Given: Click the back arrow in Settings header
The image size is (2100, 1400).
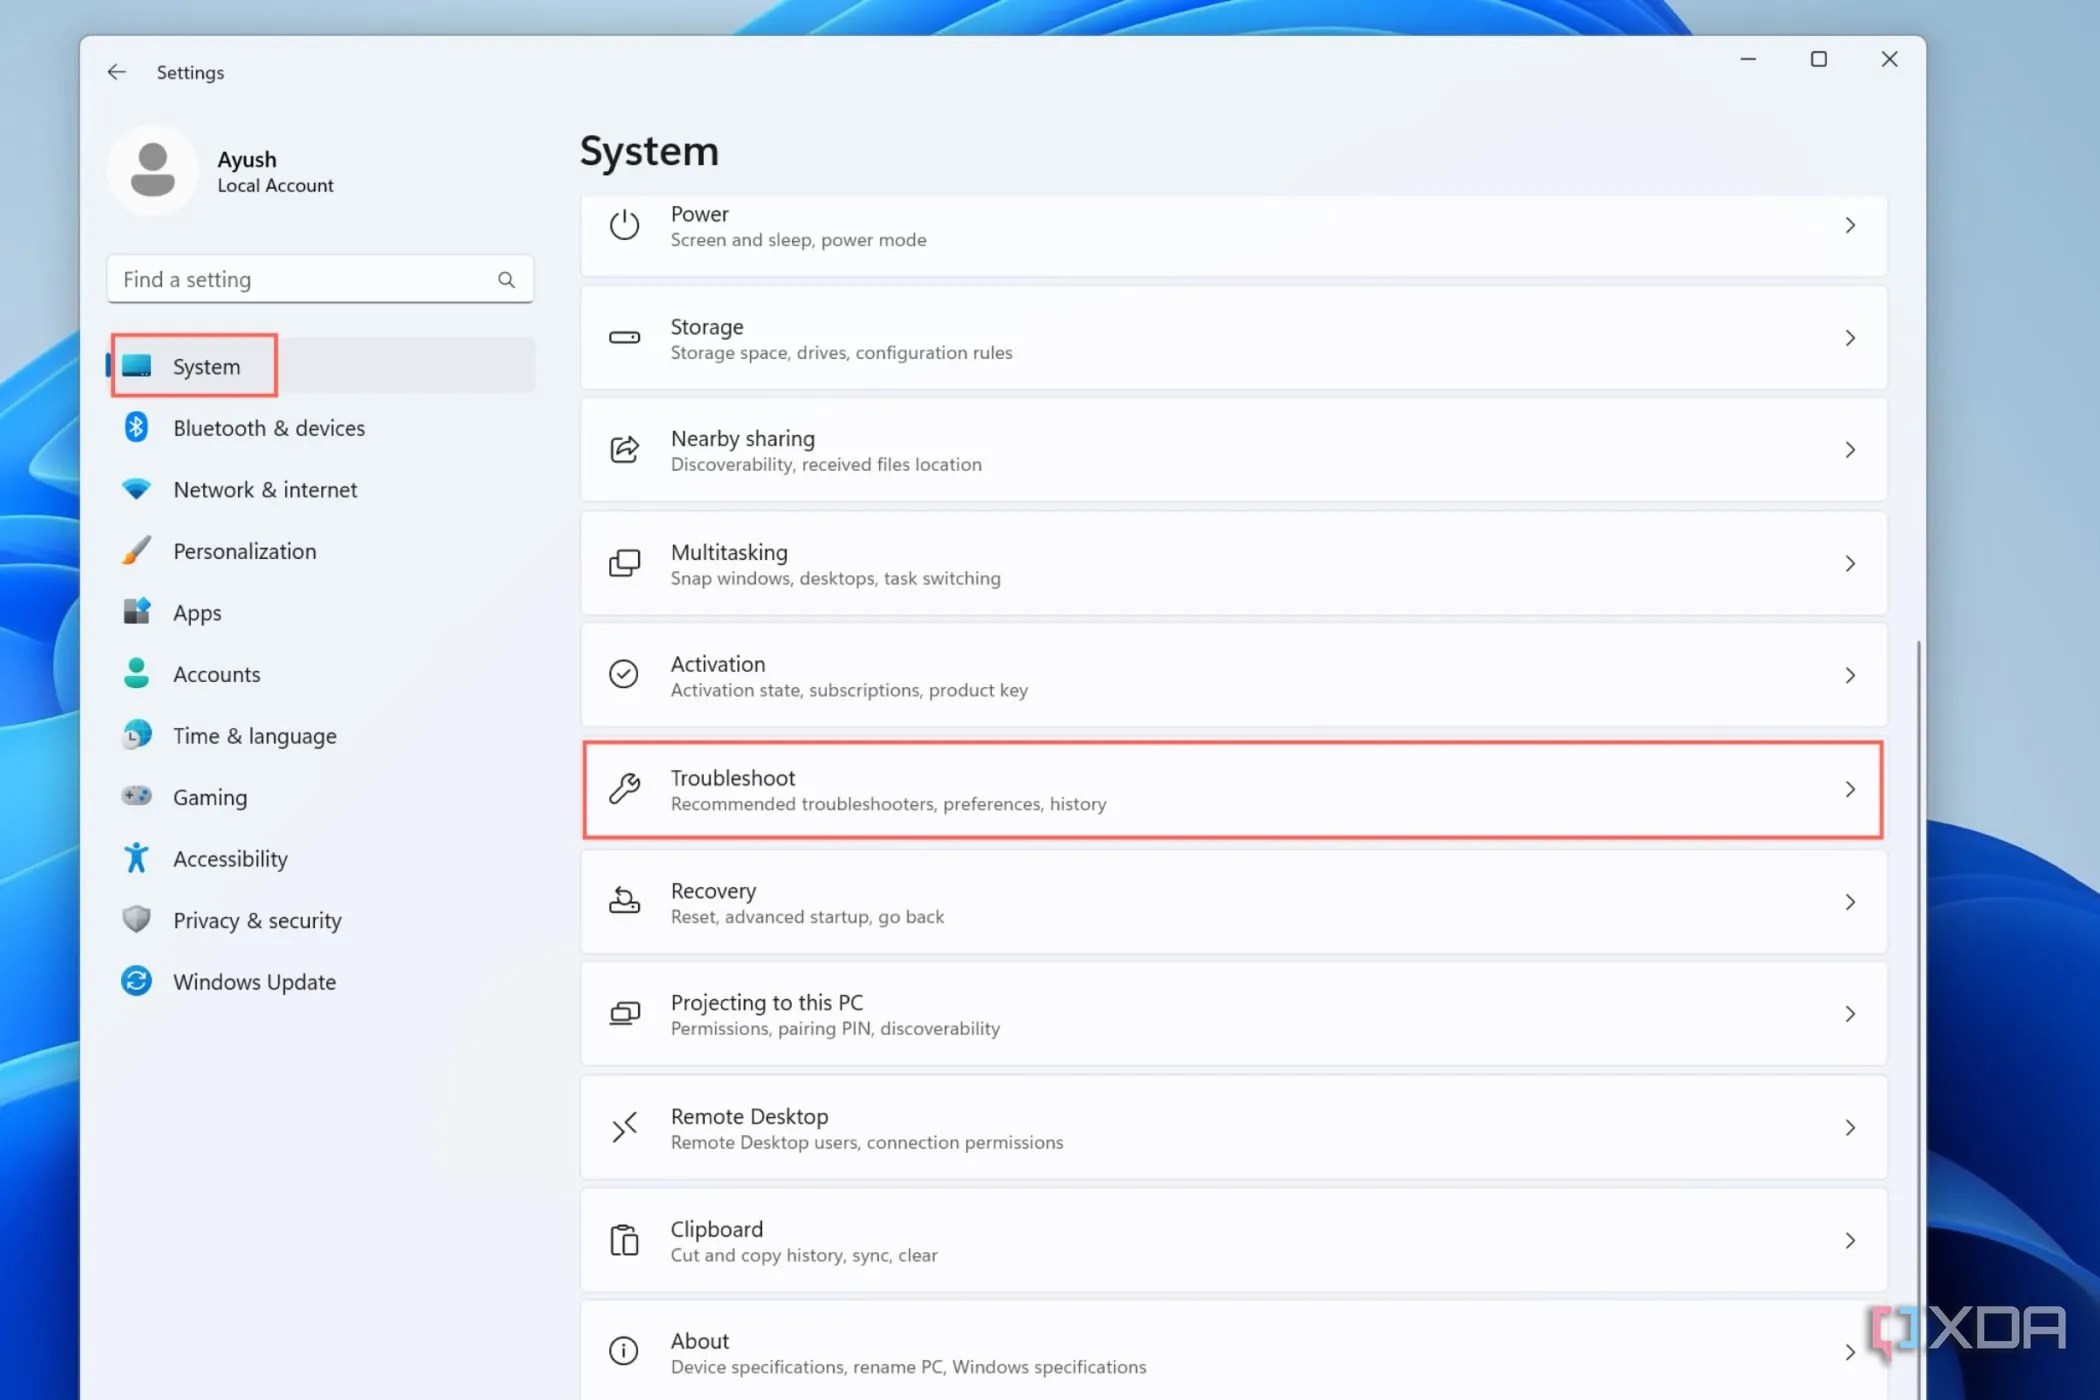Looking at the screenshot, I should (x=117, y=72).
